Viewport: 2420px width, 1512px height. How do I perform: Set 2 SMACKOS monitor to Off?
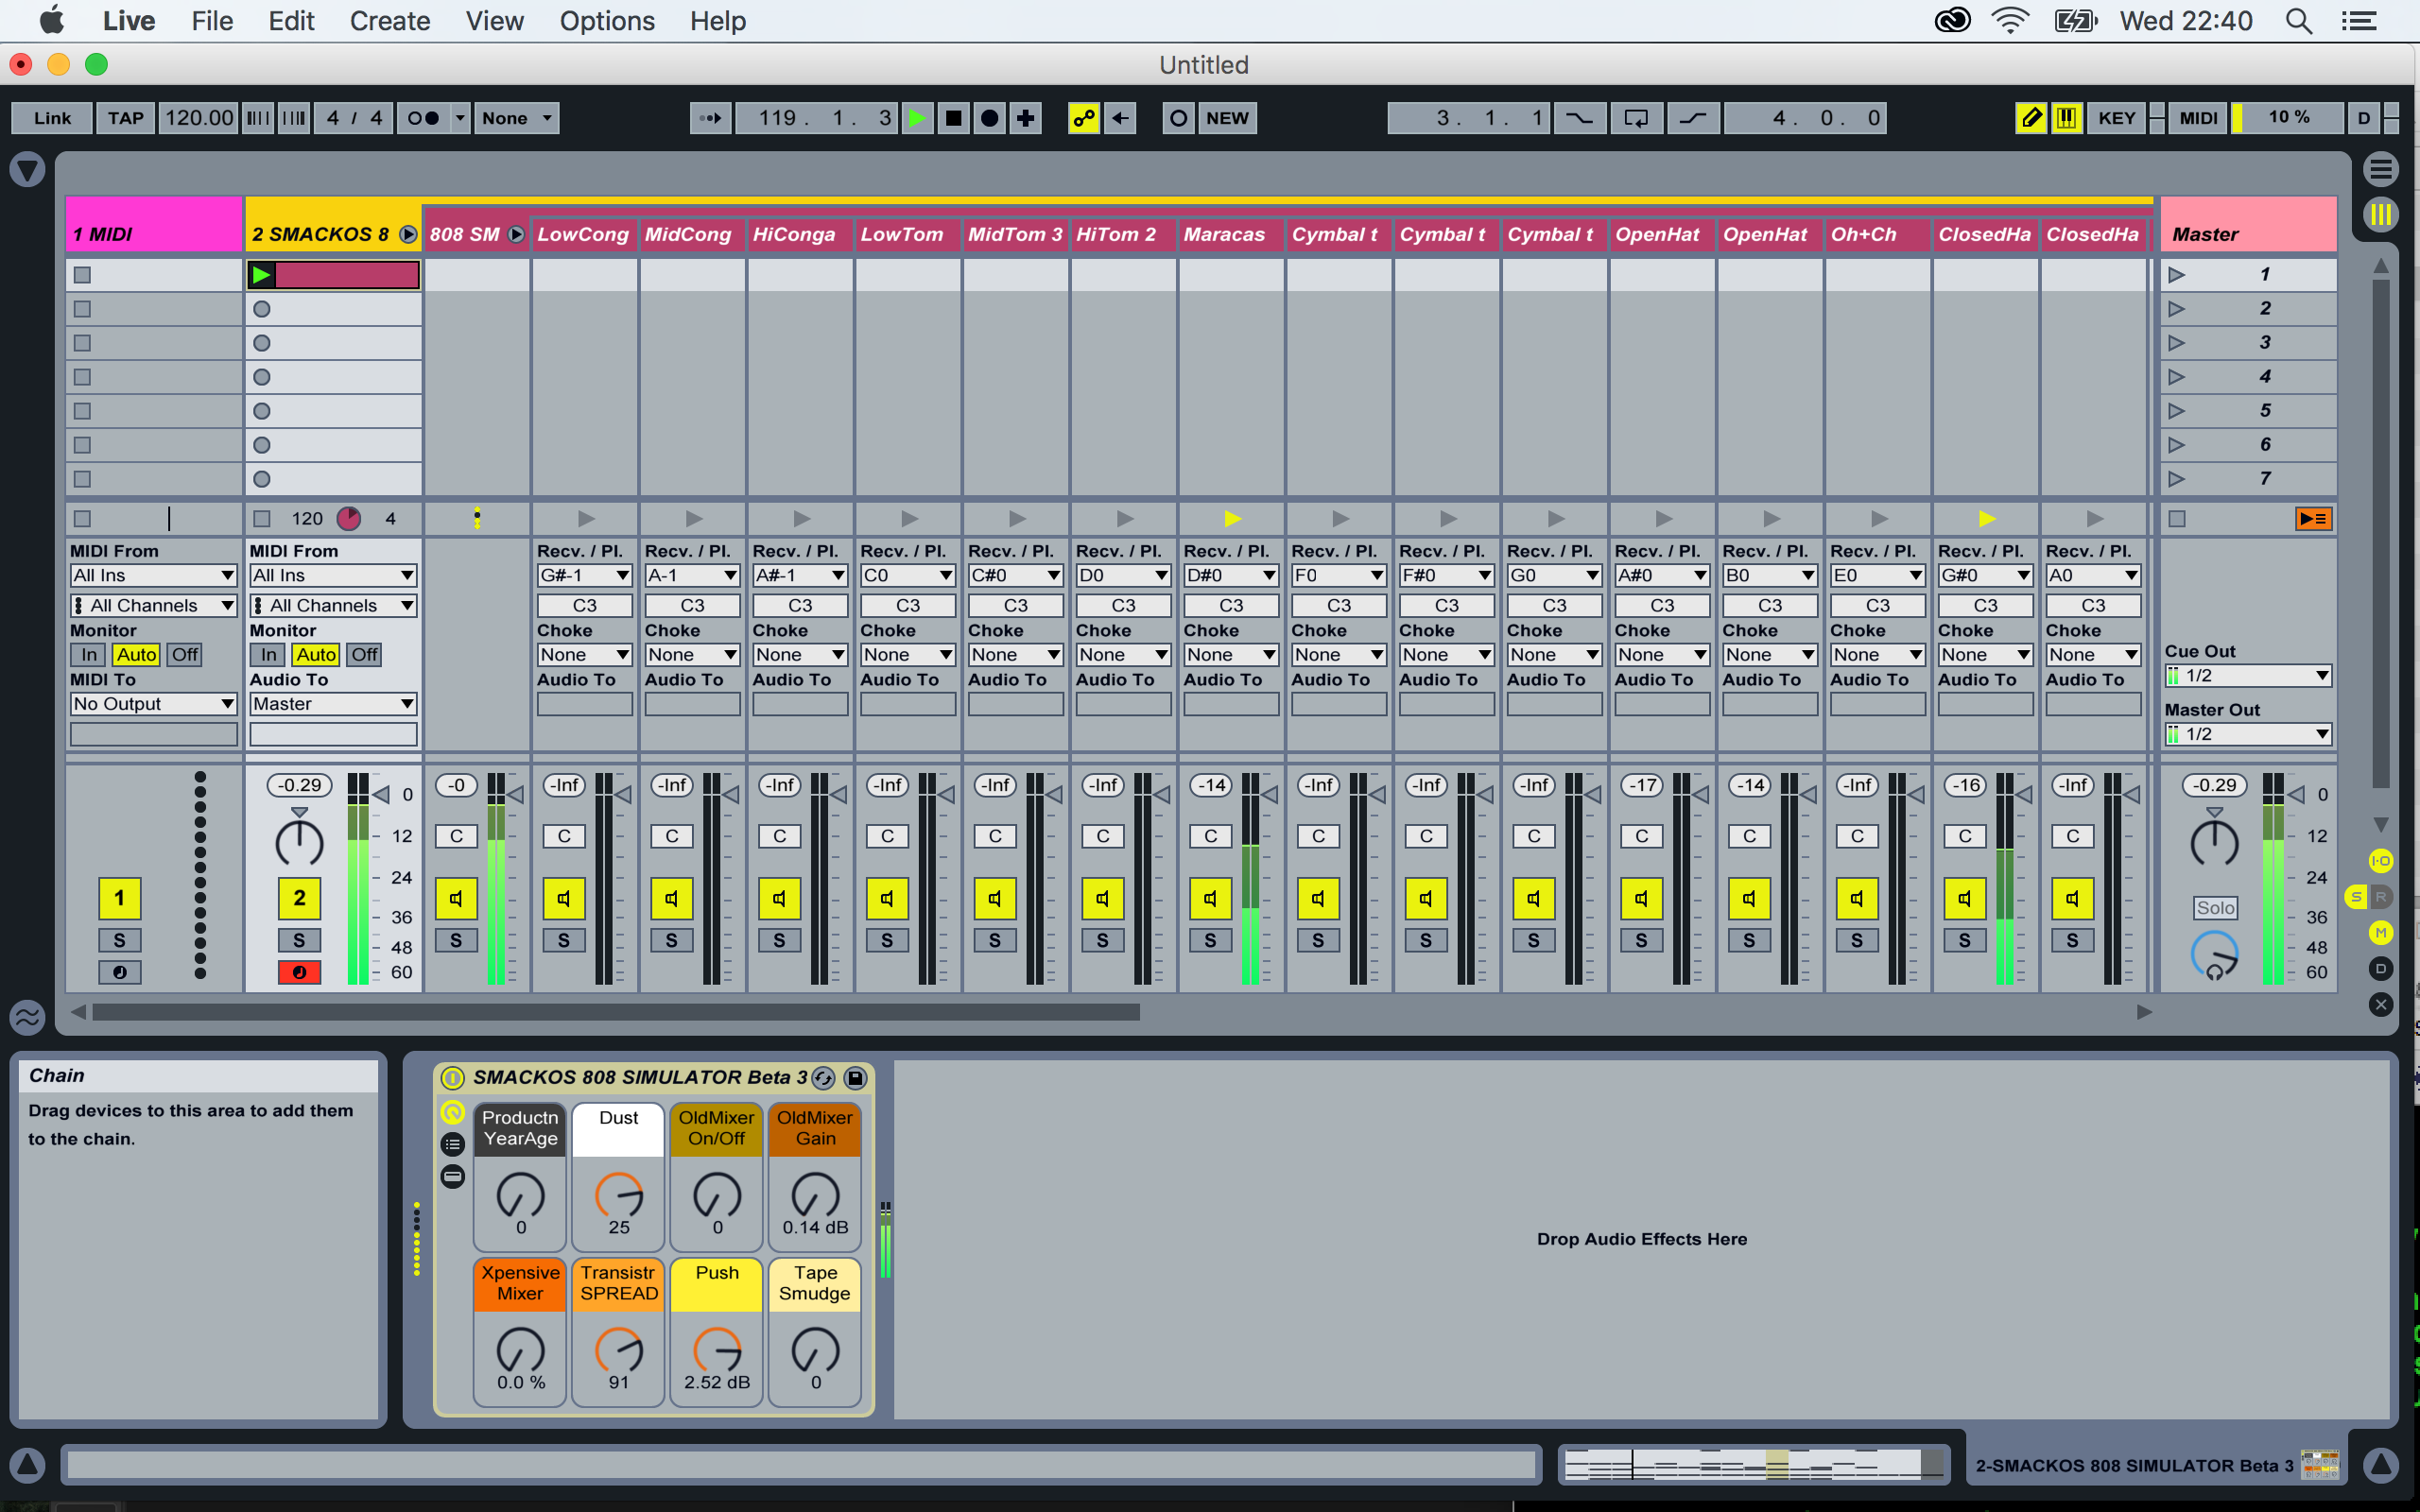click(x=365, y=655)
